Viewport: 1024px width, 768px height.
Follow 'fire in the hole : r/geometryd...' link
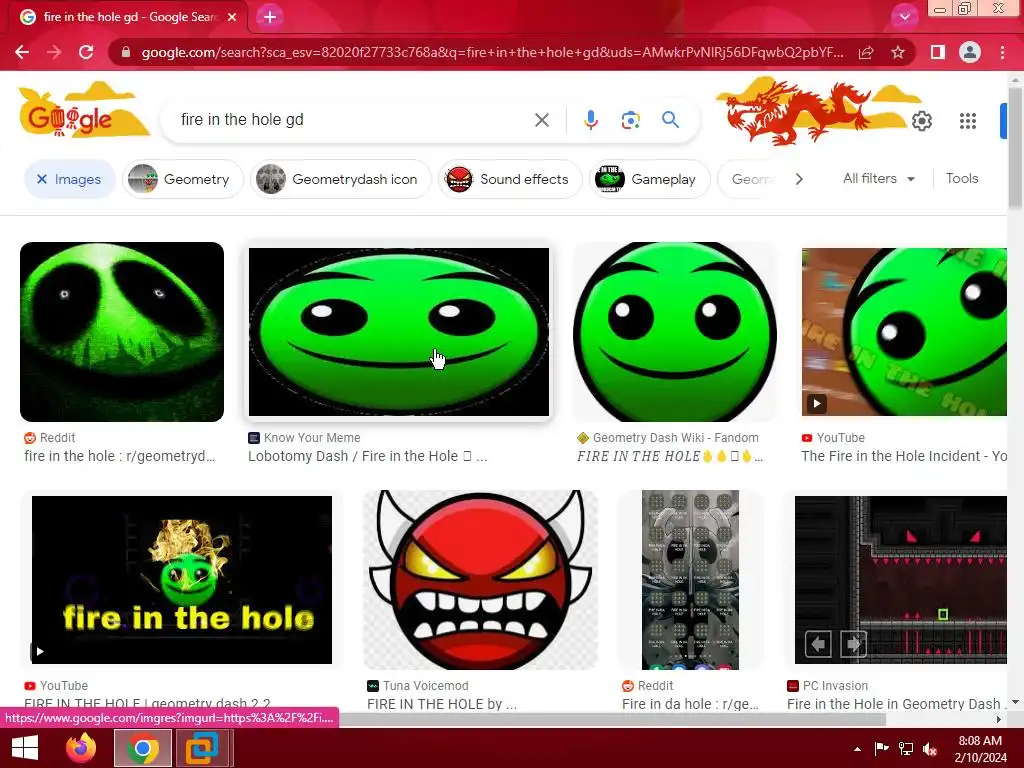[120, 456]
